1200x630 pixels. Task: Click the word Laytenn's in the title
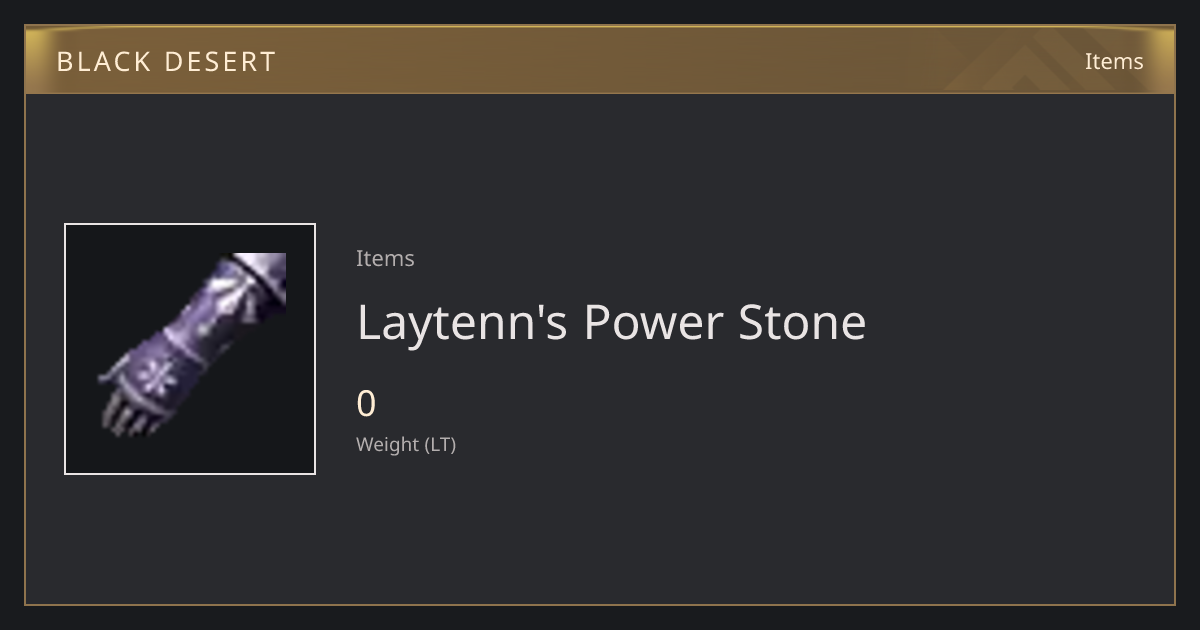(x=463, y=322)
